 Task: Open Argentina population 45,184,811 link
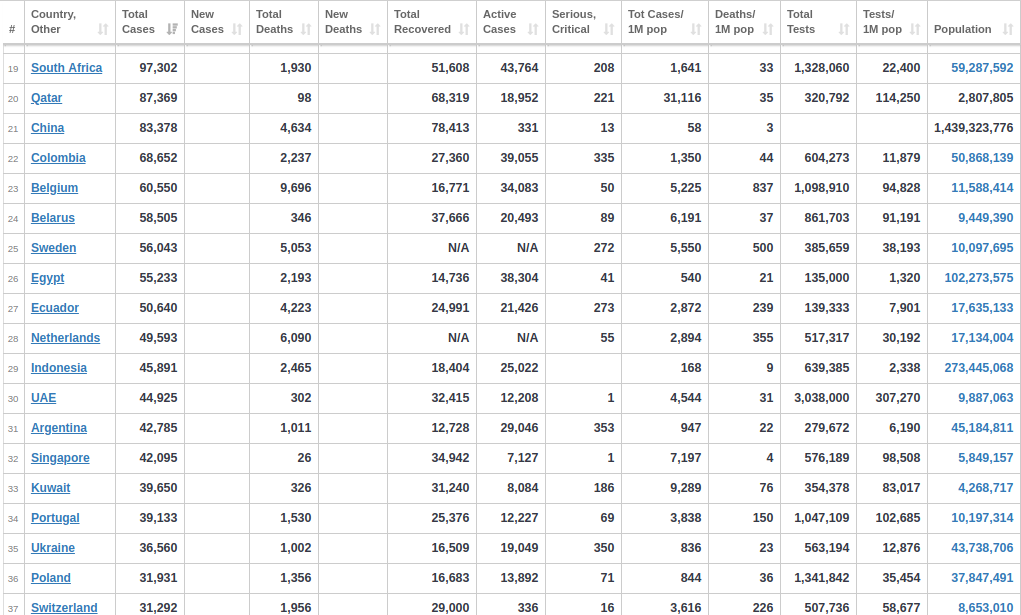pyautogui.click(x=982, y=427)
